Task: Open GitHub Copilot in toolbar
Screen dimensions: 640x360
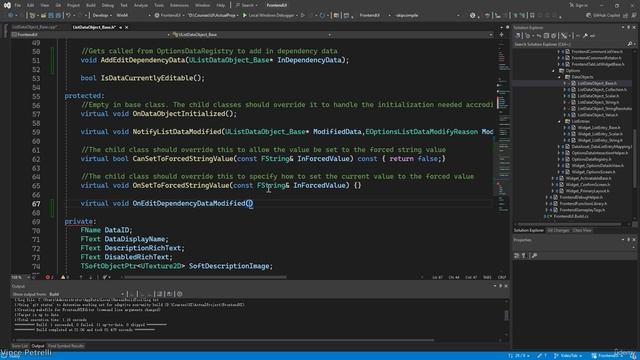Action: [x=602, y=16]
